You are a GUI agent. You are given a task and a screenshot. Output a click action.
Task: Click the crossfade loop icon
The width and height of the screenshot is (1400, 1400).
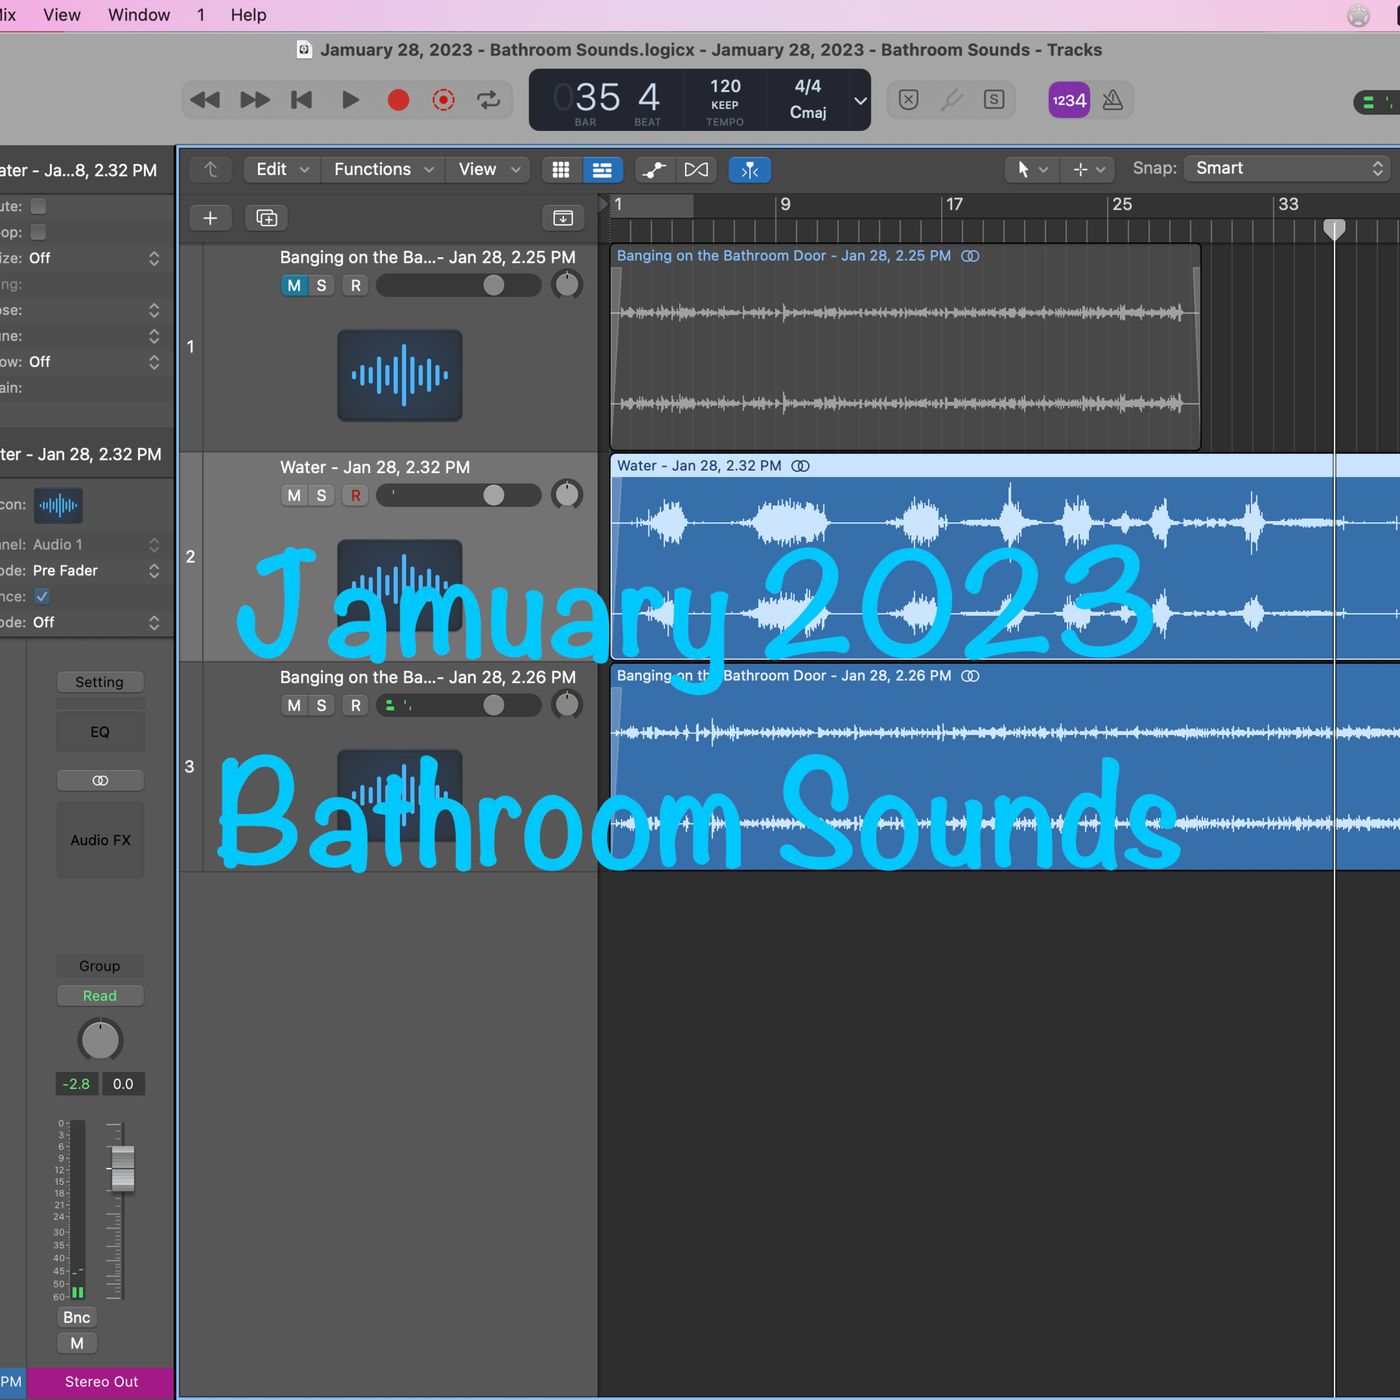[697, 169]
